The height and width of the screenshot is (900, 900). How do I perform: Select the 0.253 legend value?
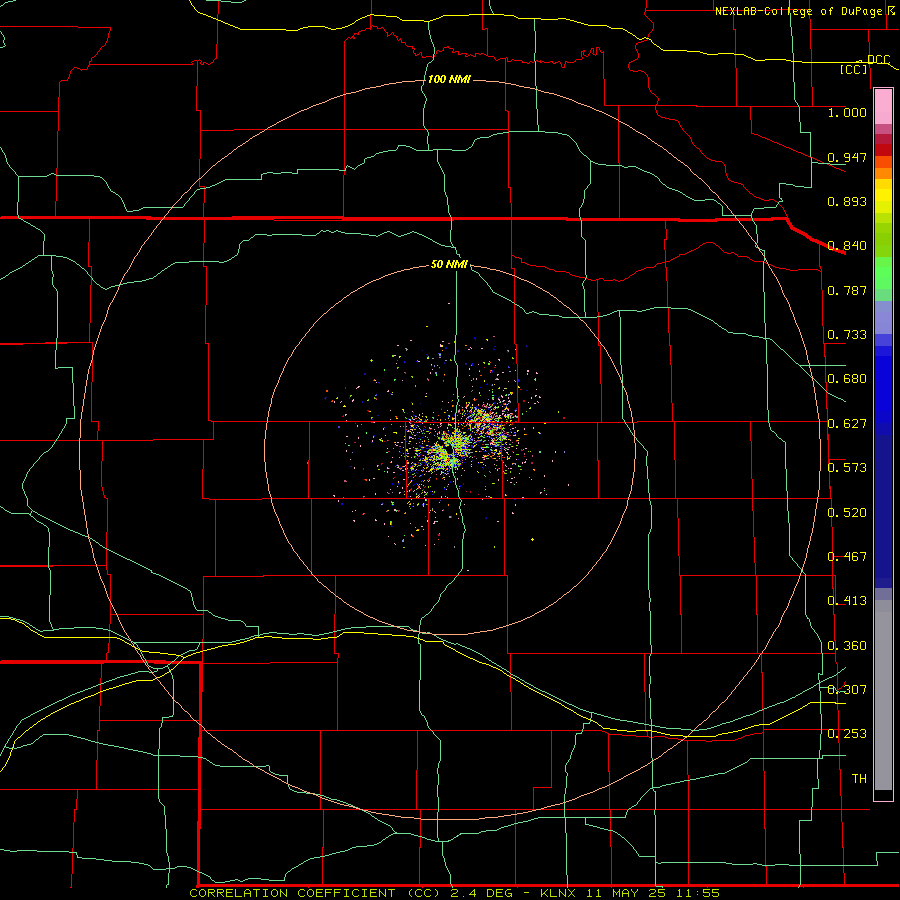847,734
